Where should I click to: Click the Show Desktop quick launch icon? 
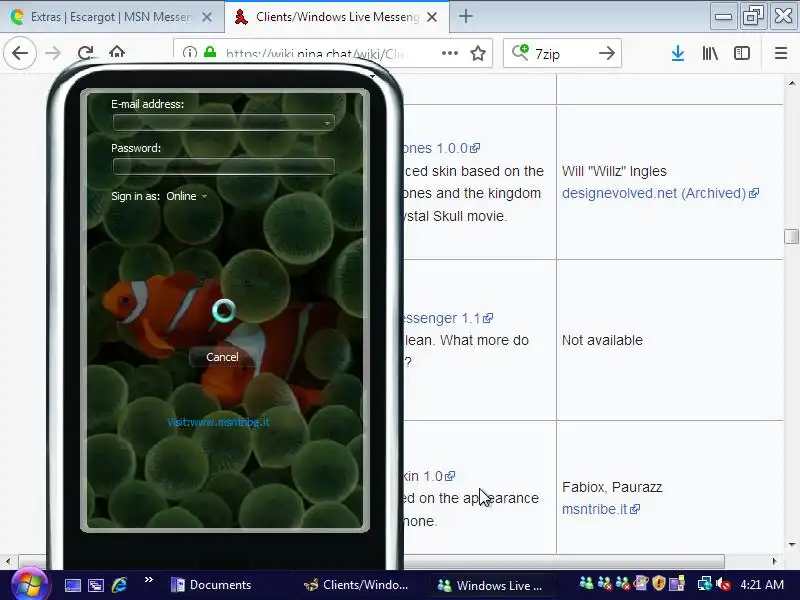(72, 585)
